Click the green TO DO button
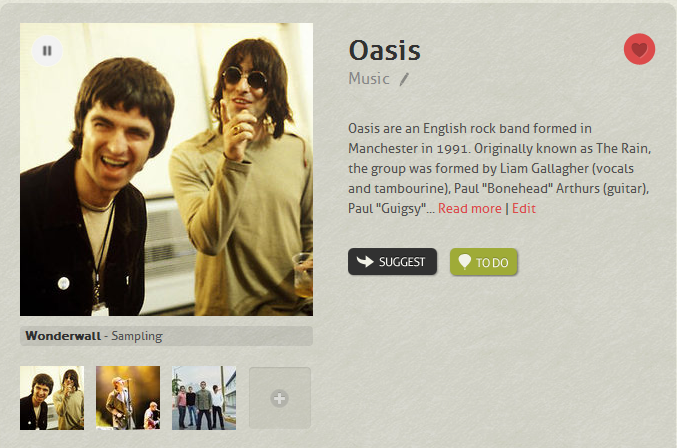The height and width of the screenshot is (448, 677). 484,262
